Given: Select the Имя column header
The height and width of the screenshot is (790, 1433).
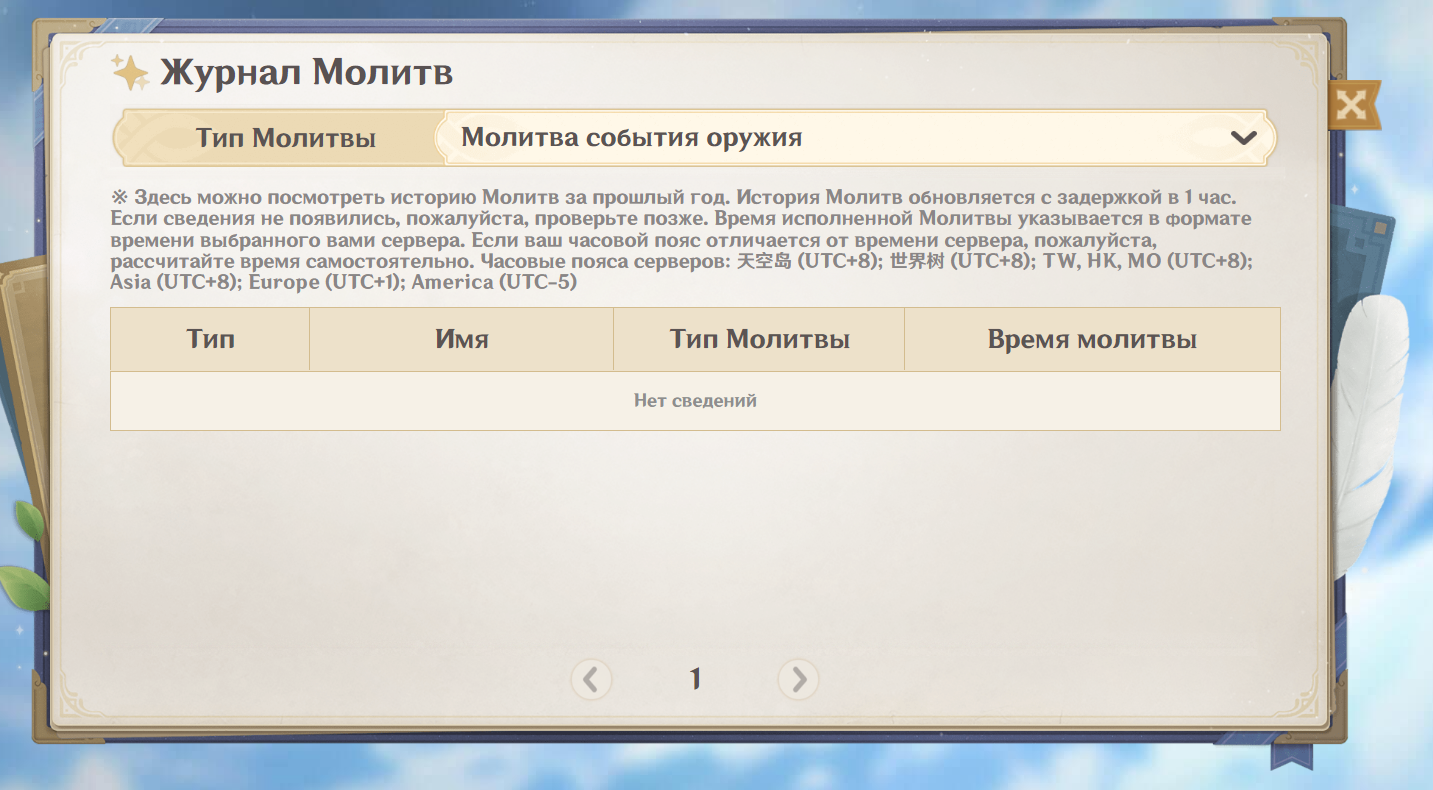Looking at the screenshot, I should pos(462,340).
